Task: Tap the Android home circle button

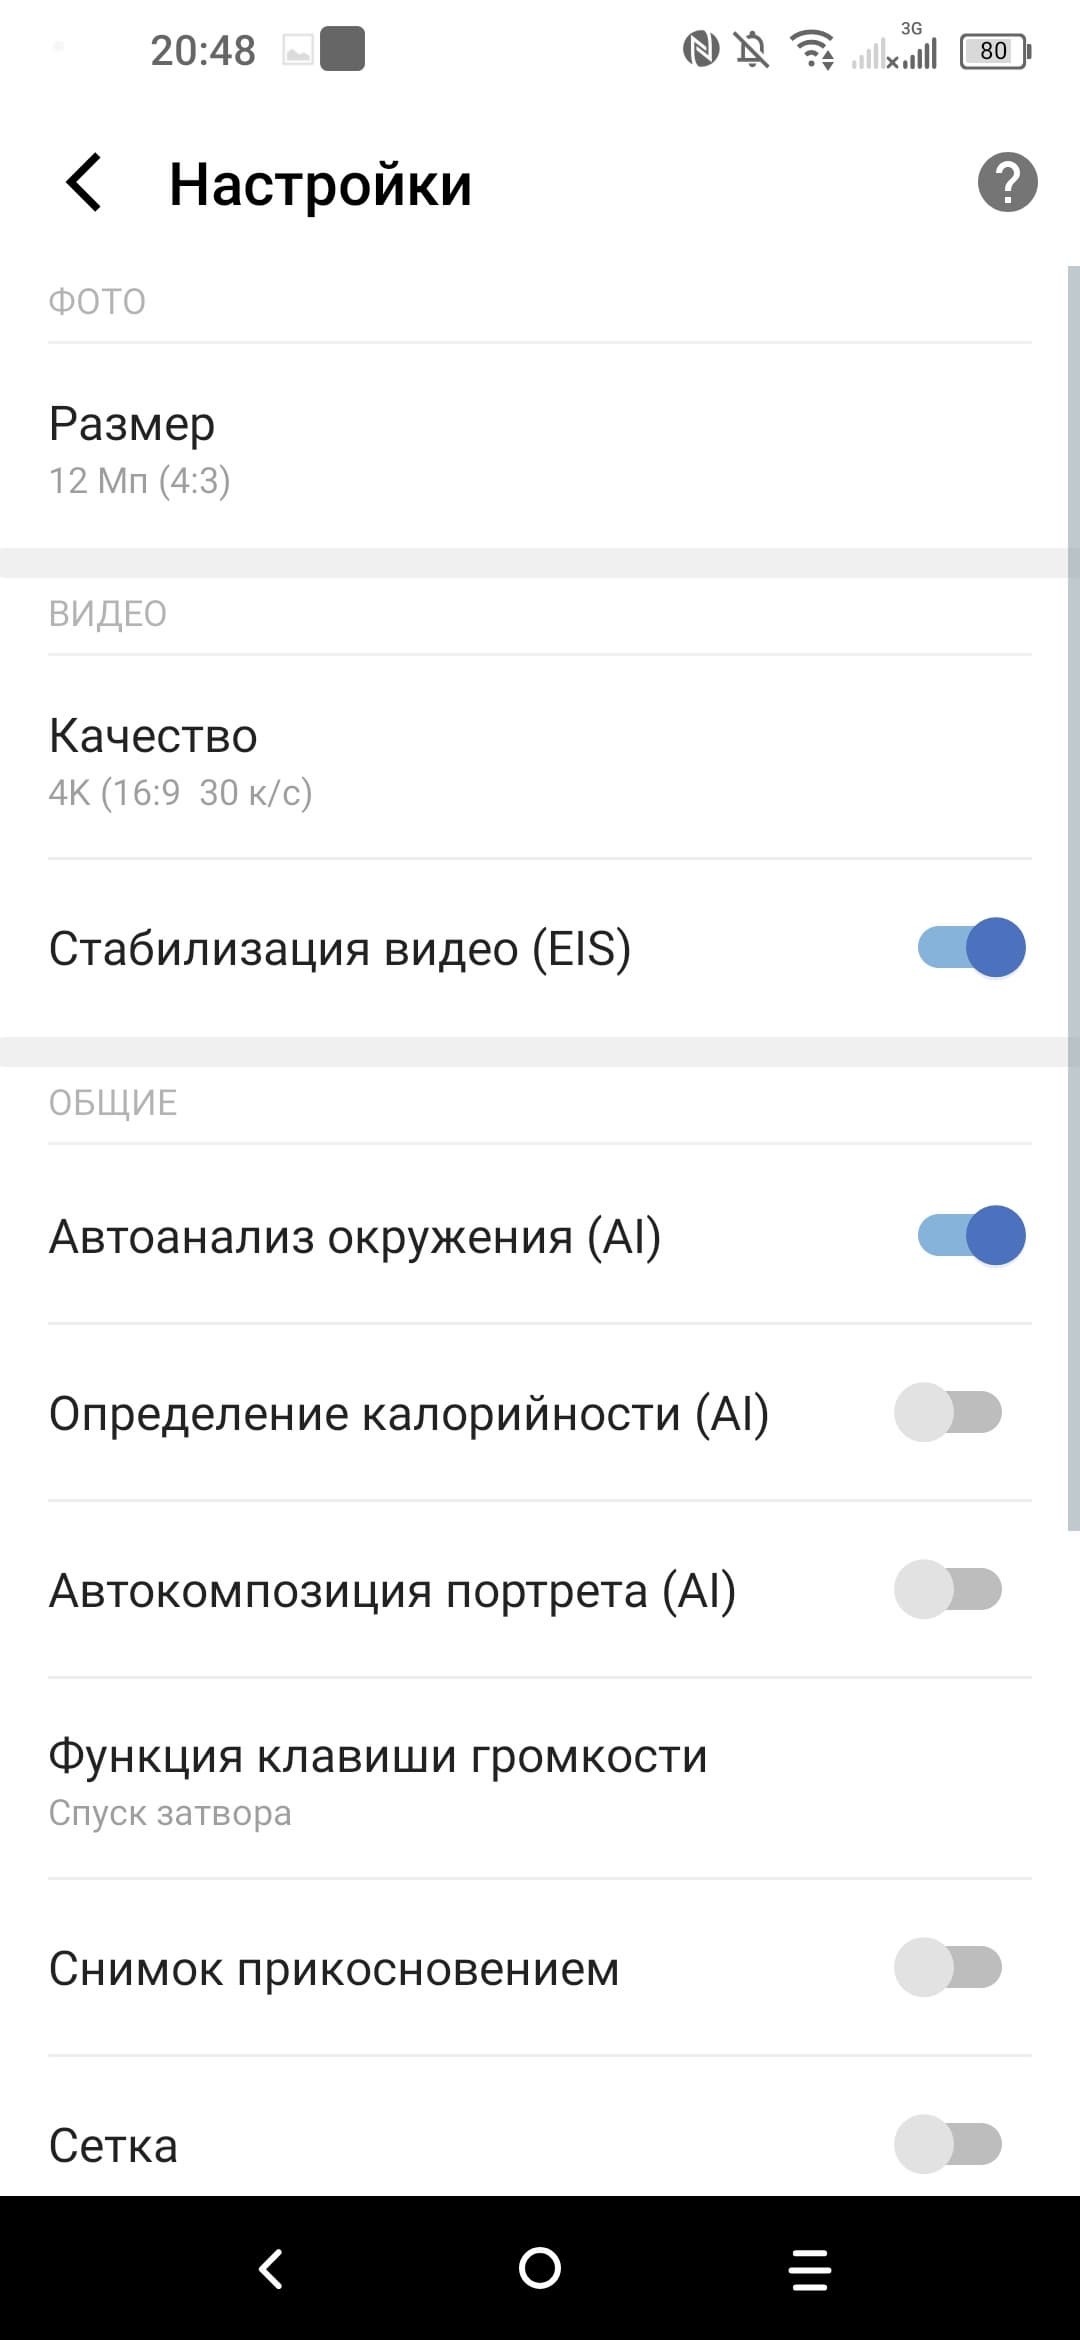Action: pos(540,2268)
